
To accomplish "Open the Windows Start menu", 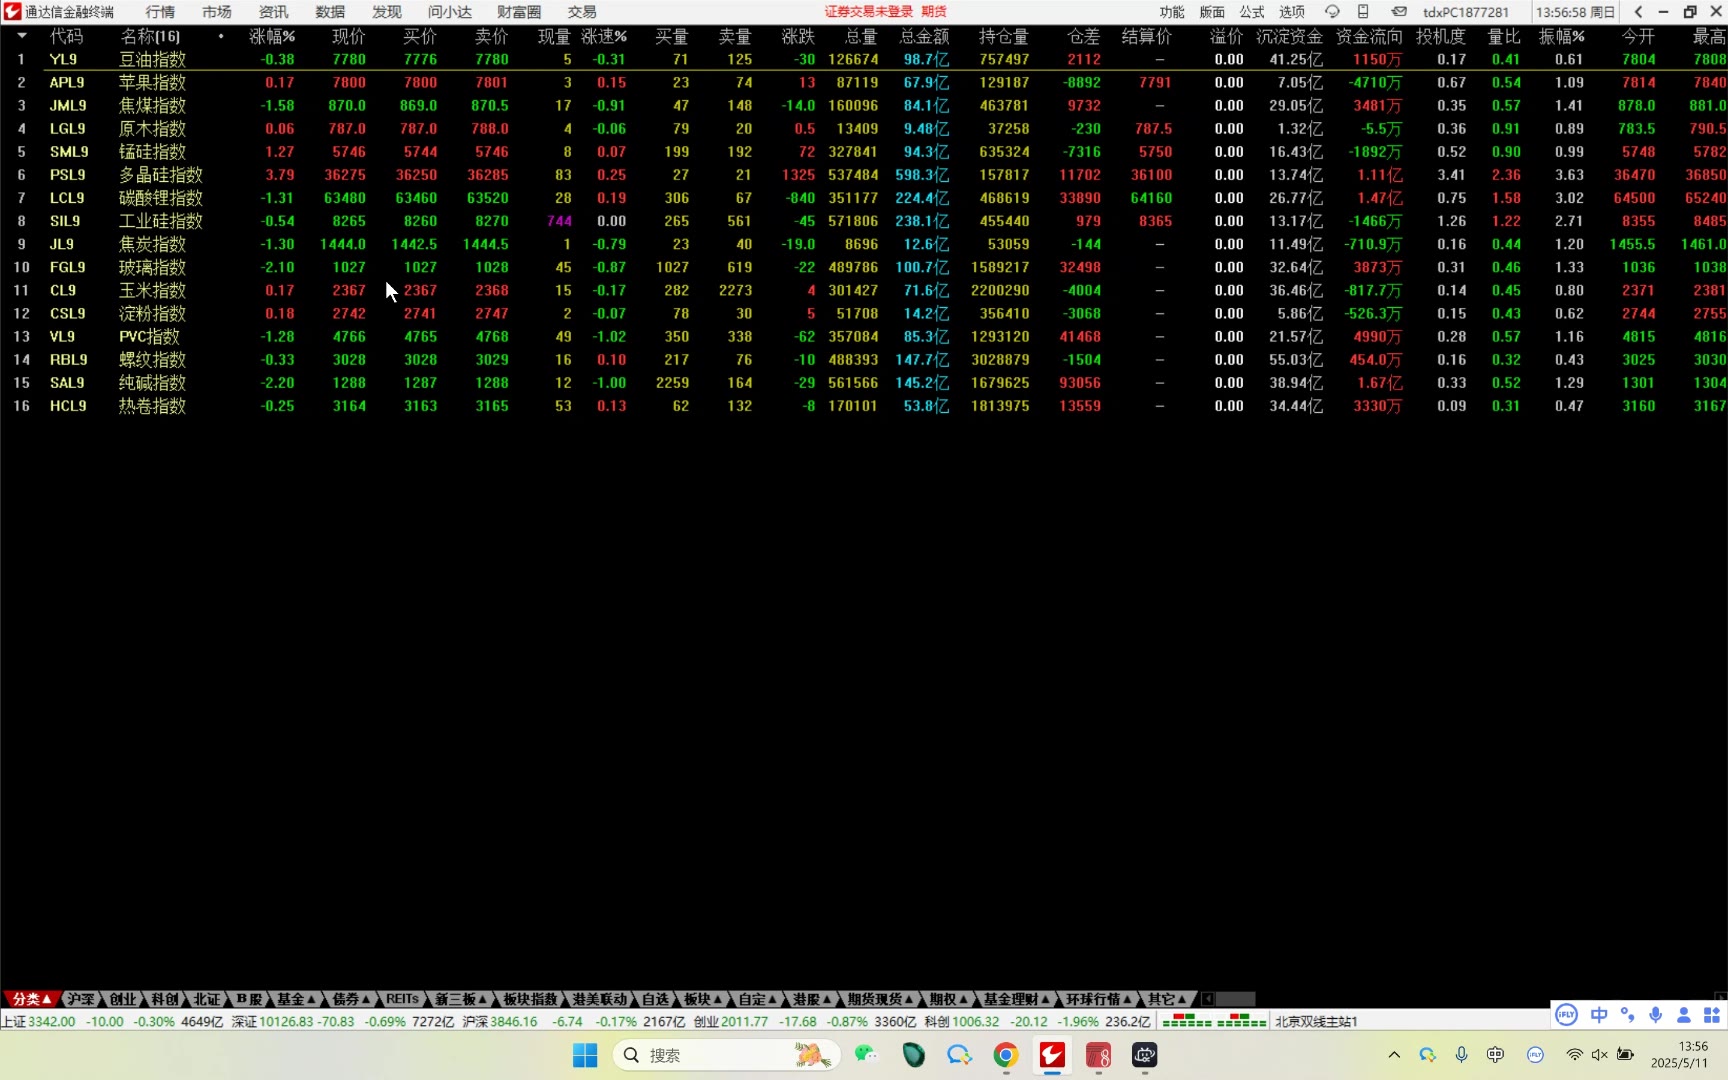I will pyautogui.click(x=585, y=1055).
